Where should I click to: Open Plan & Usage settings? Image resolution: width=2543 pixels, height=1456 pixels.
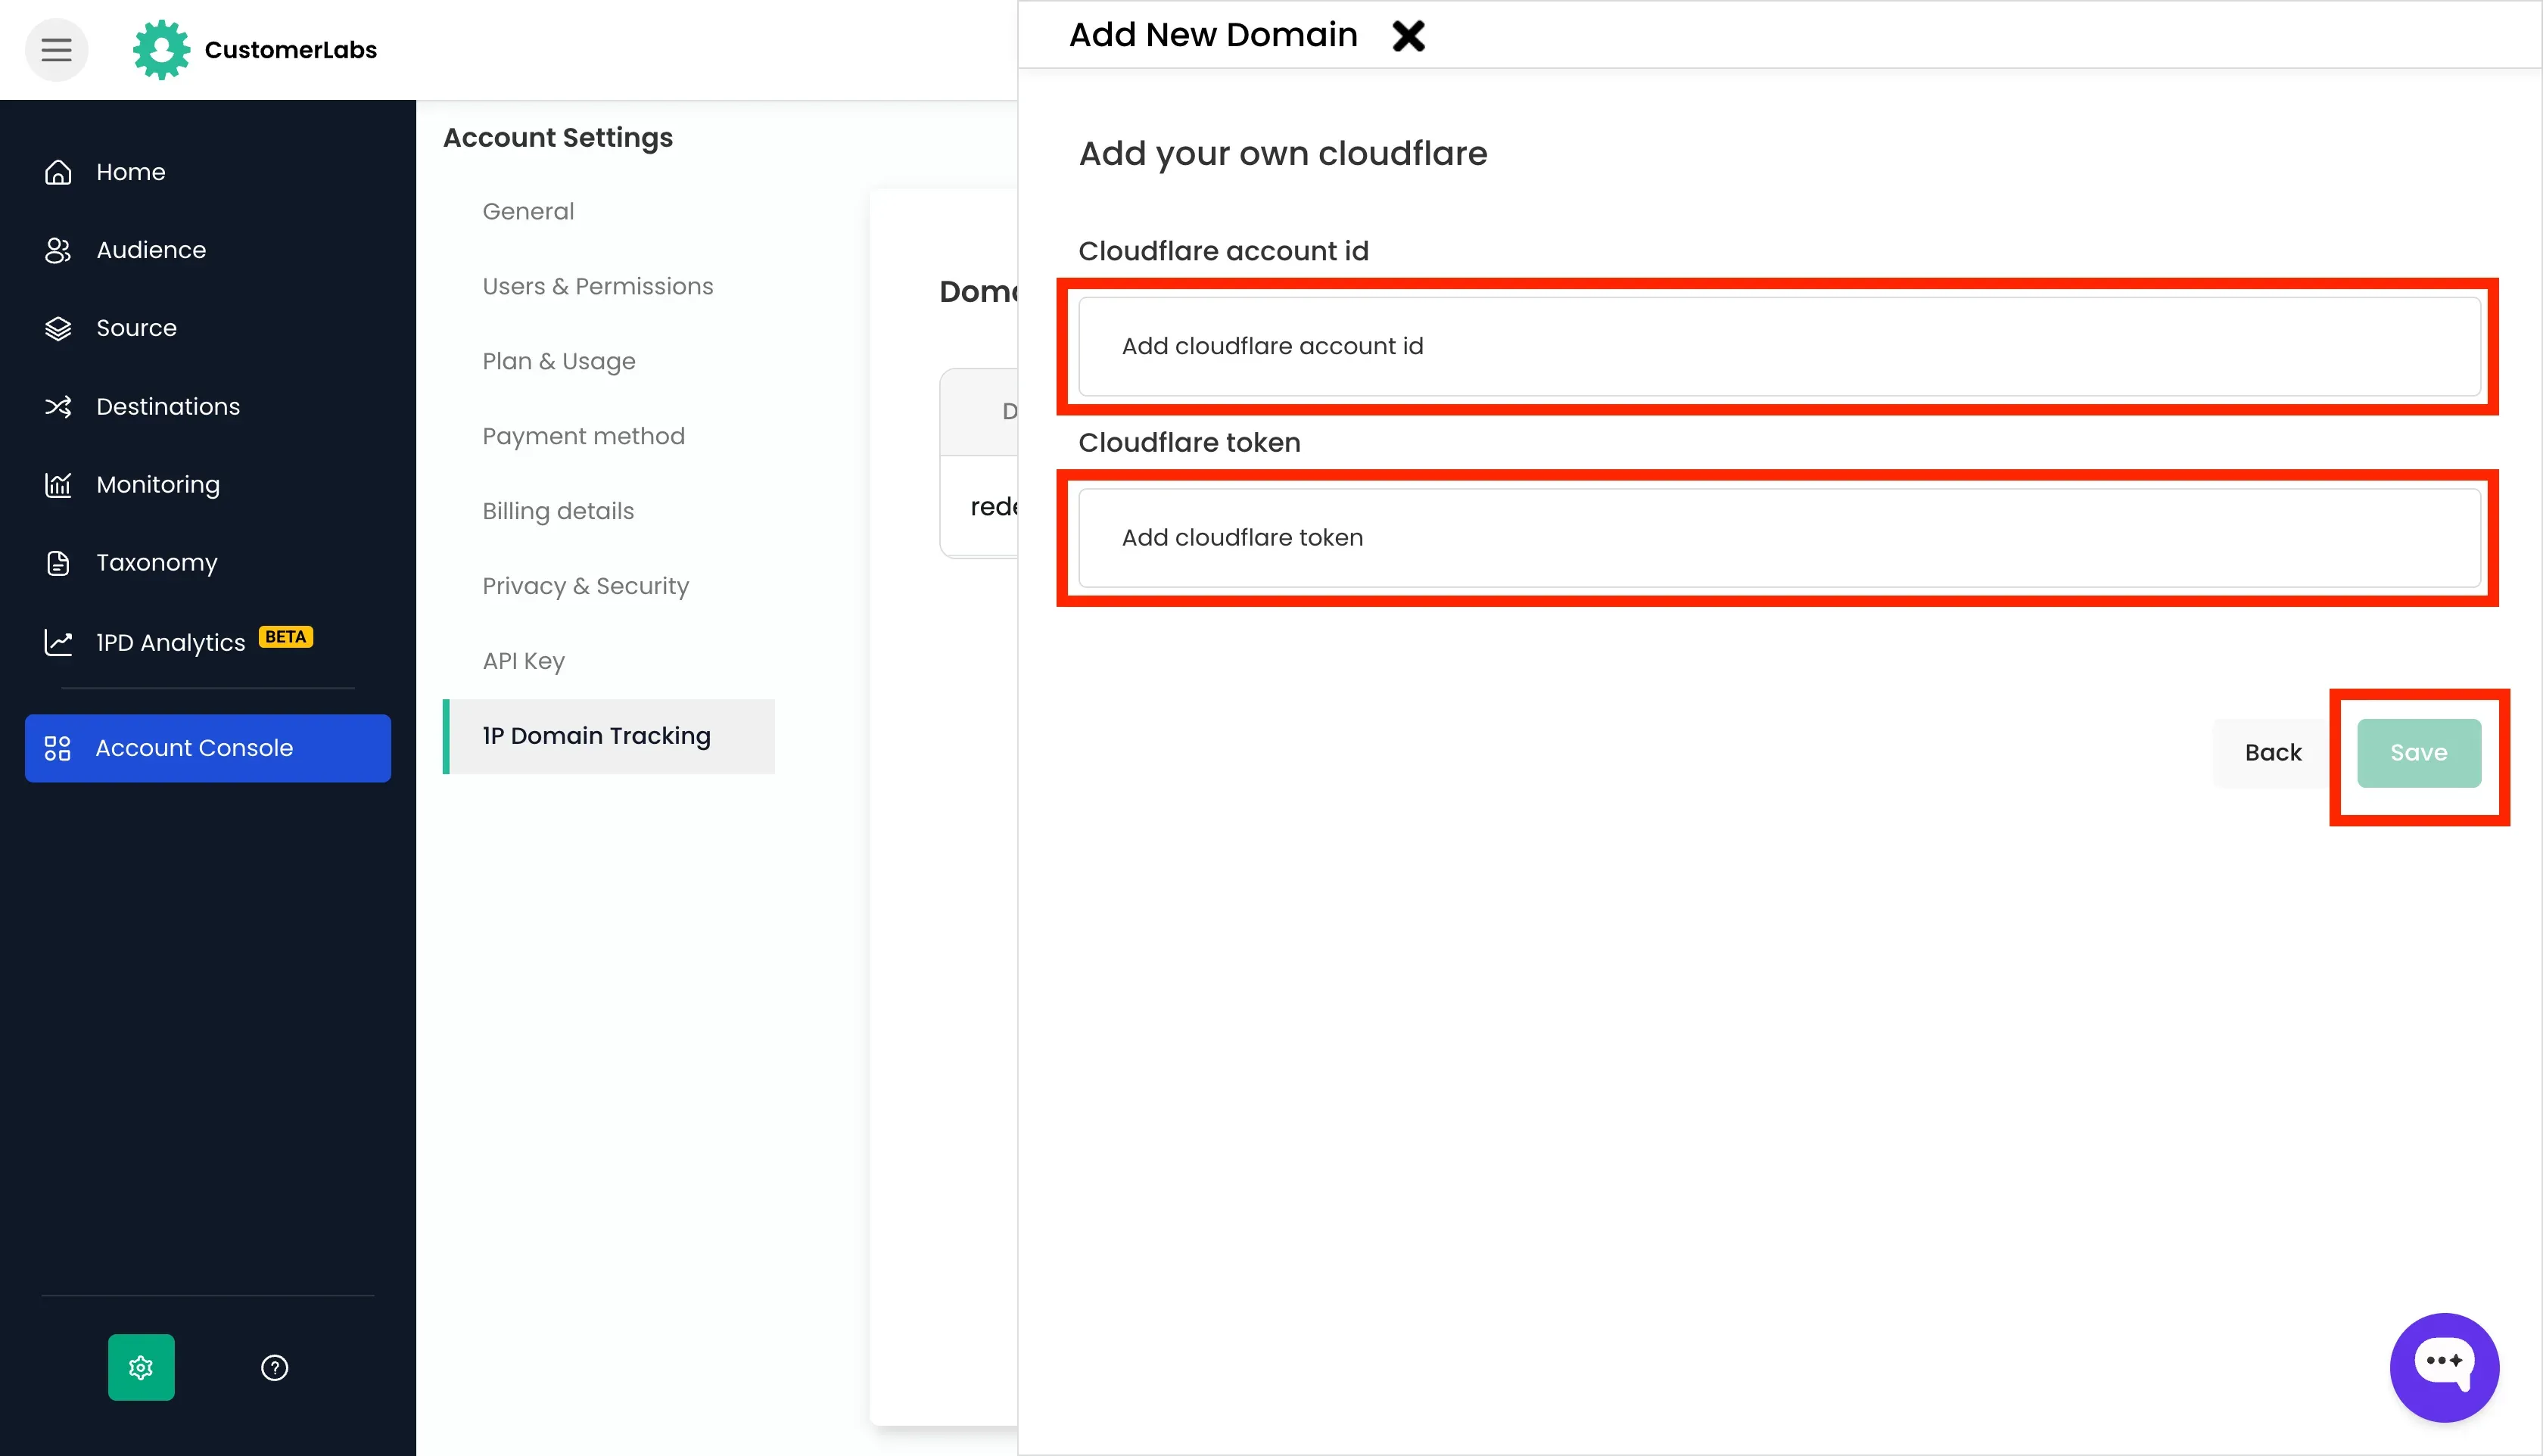coord(559,361)
